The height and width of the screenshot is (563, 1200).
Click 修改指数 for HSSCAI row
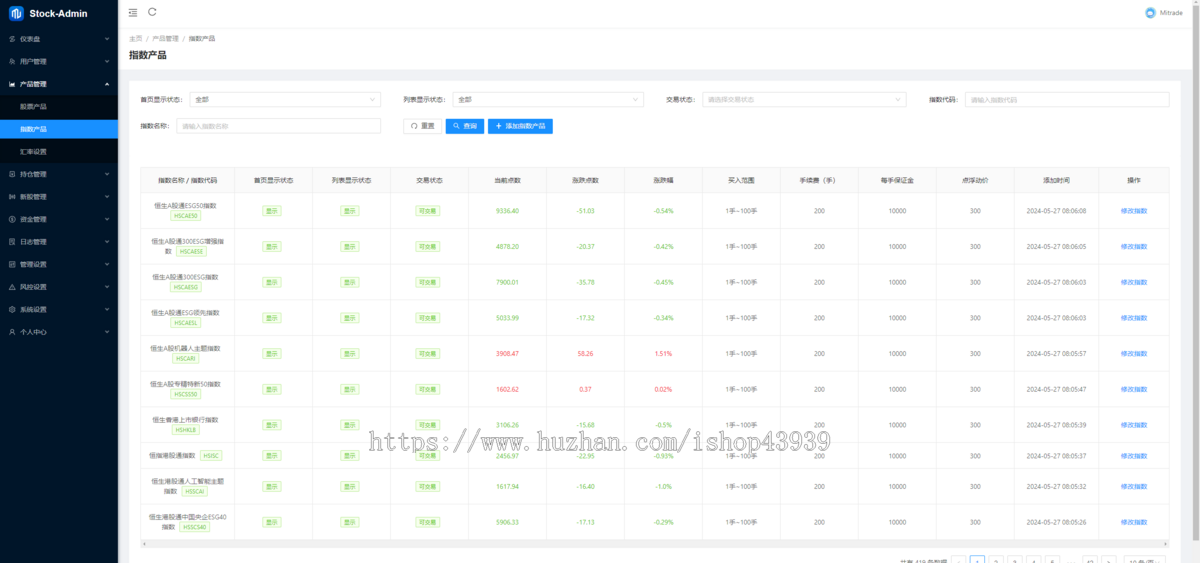click(x=1134, y=486)
